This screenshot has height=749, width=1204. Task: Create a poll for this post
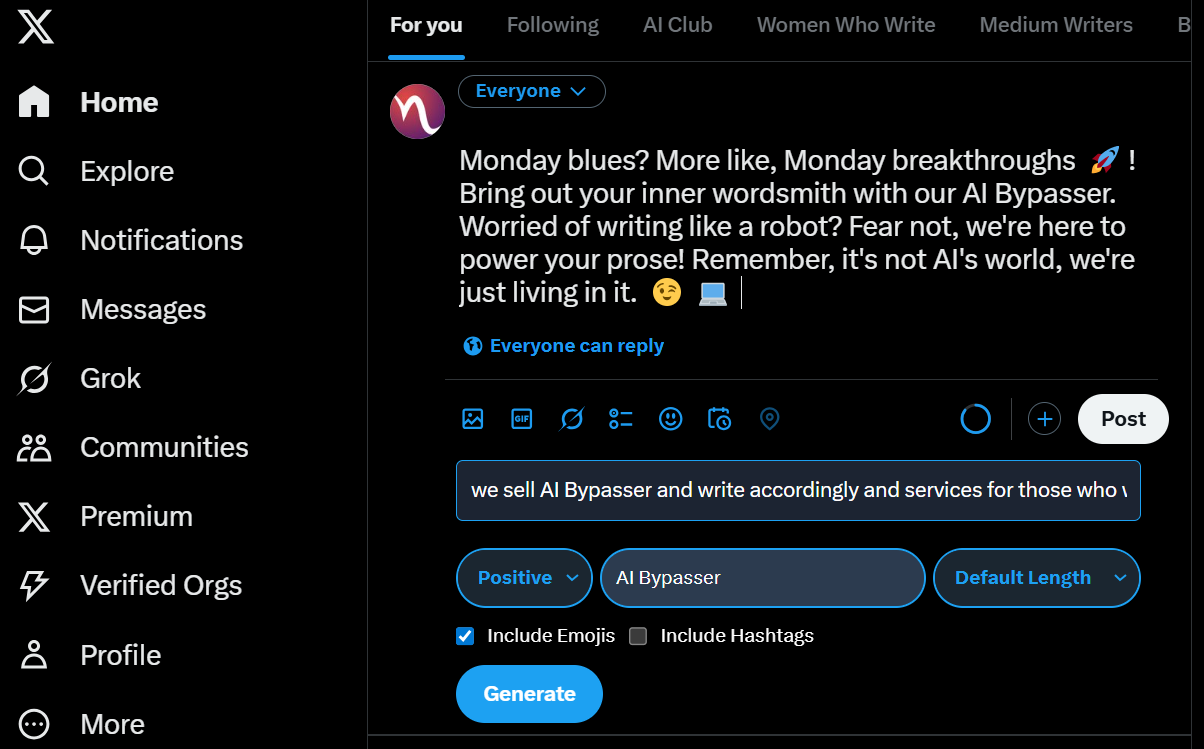point(620,419)
